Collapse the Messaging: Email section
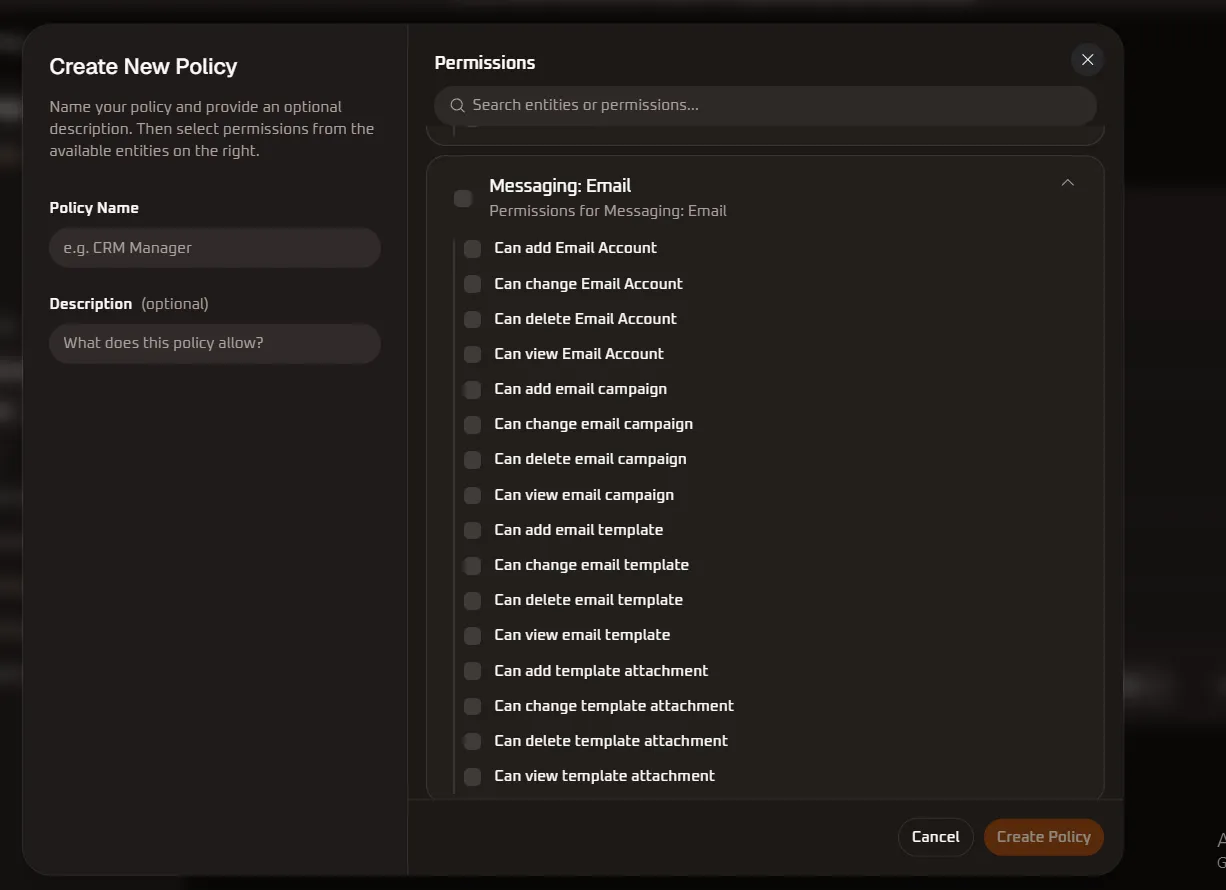Screen dimensions: 1226x890 coord(1067,183)
